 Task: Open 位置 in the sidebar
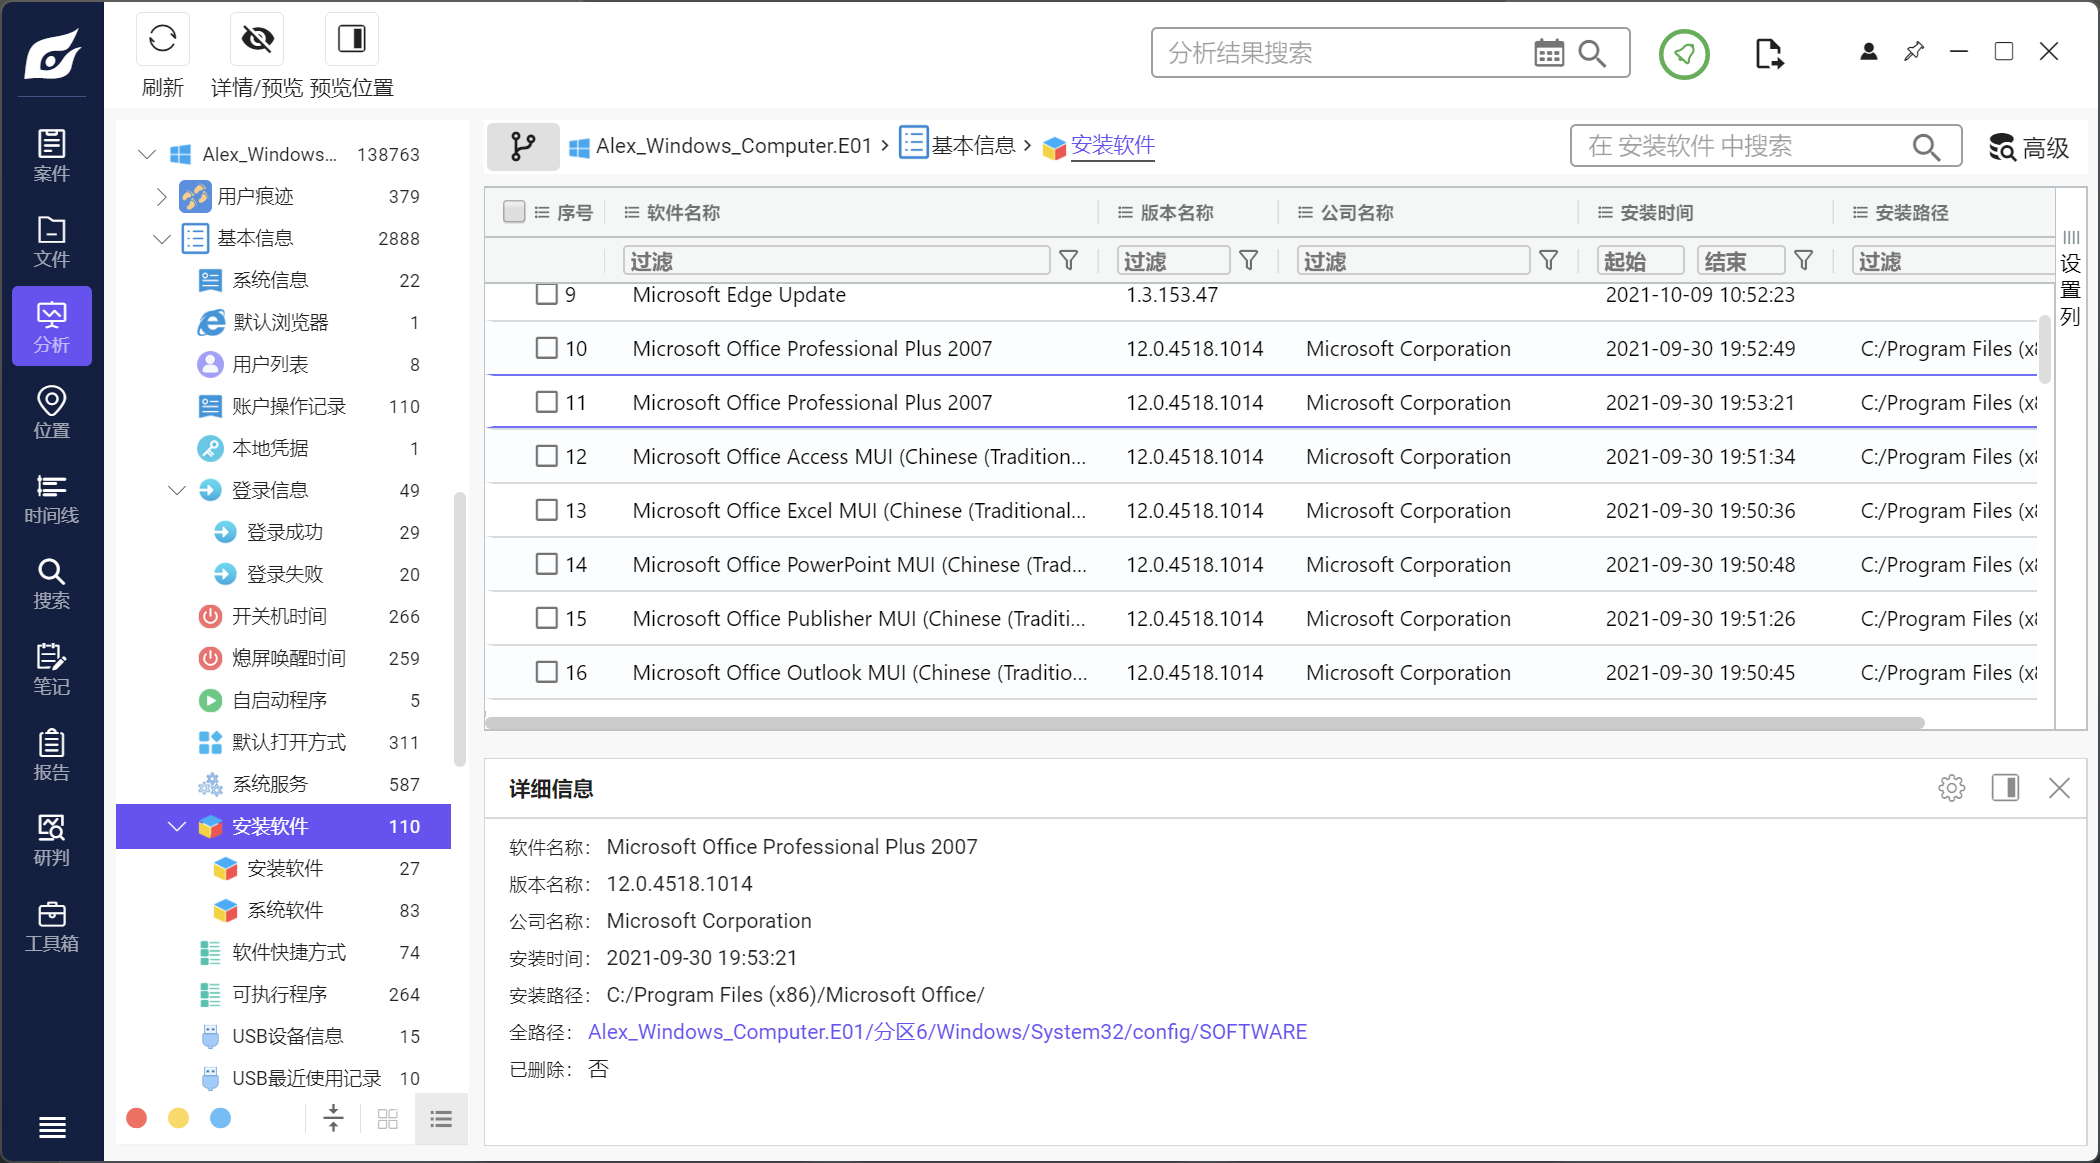[52, 413]
